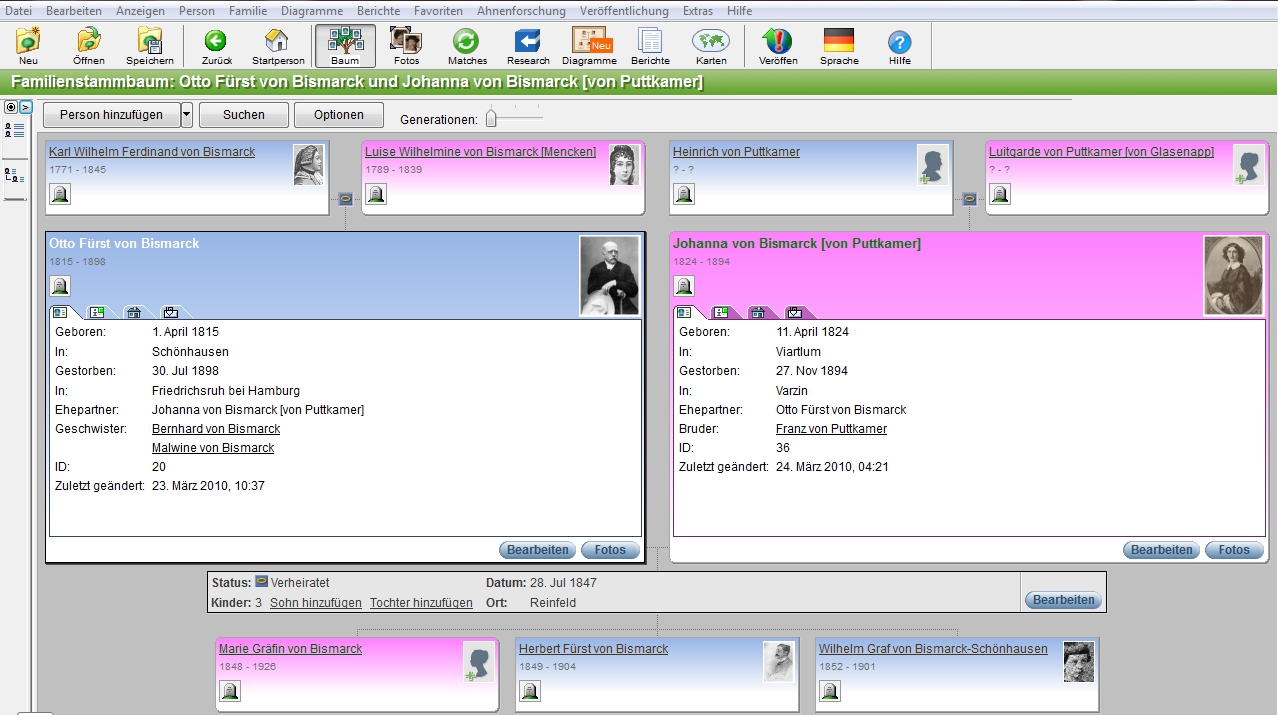The width and height of the screenshot is (1278, 715).
Task: Click Sprache German flag icon
Action: (839, 46)
